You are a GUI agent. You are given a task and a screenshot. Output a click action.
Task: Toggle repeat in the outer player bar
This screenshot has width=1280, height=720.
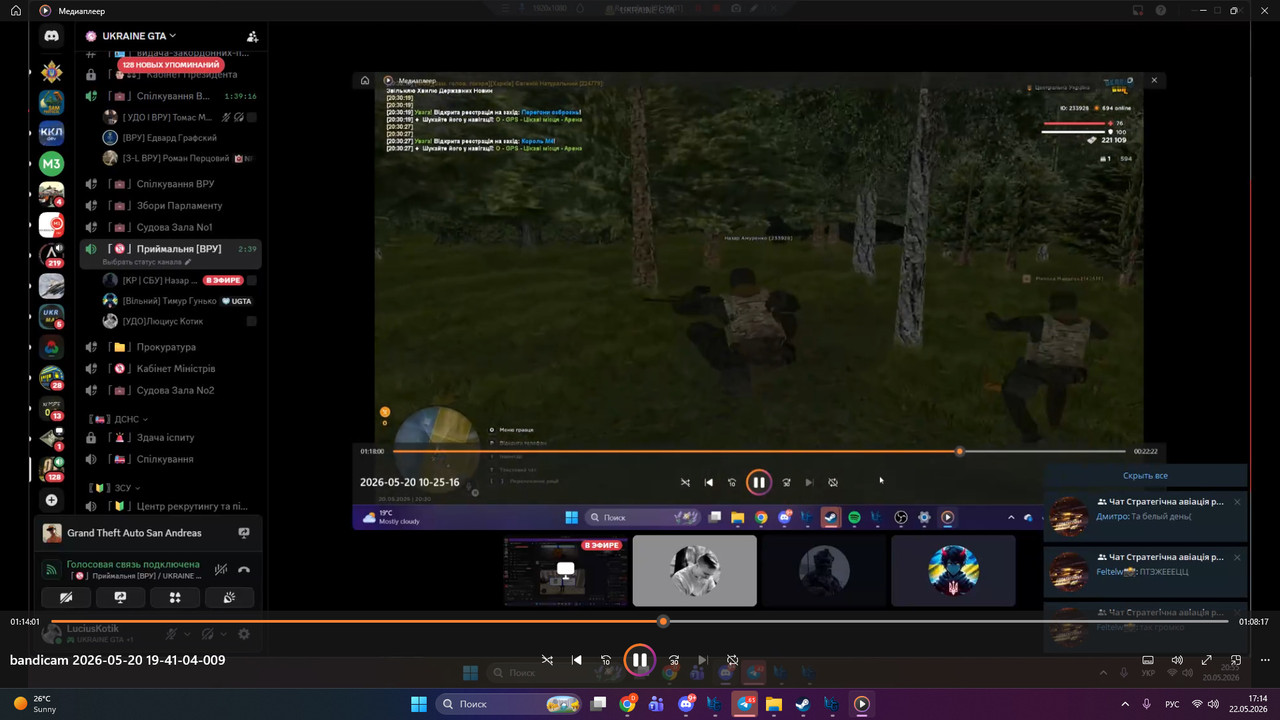pos(732,660)
